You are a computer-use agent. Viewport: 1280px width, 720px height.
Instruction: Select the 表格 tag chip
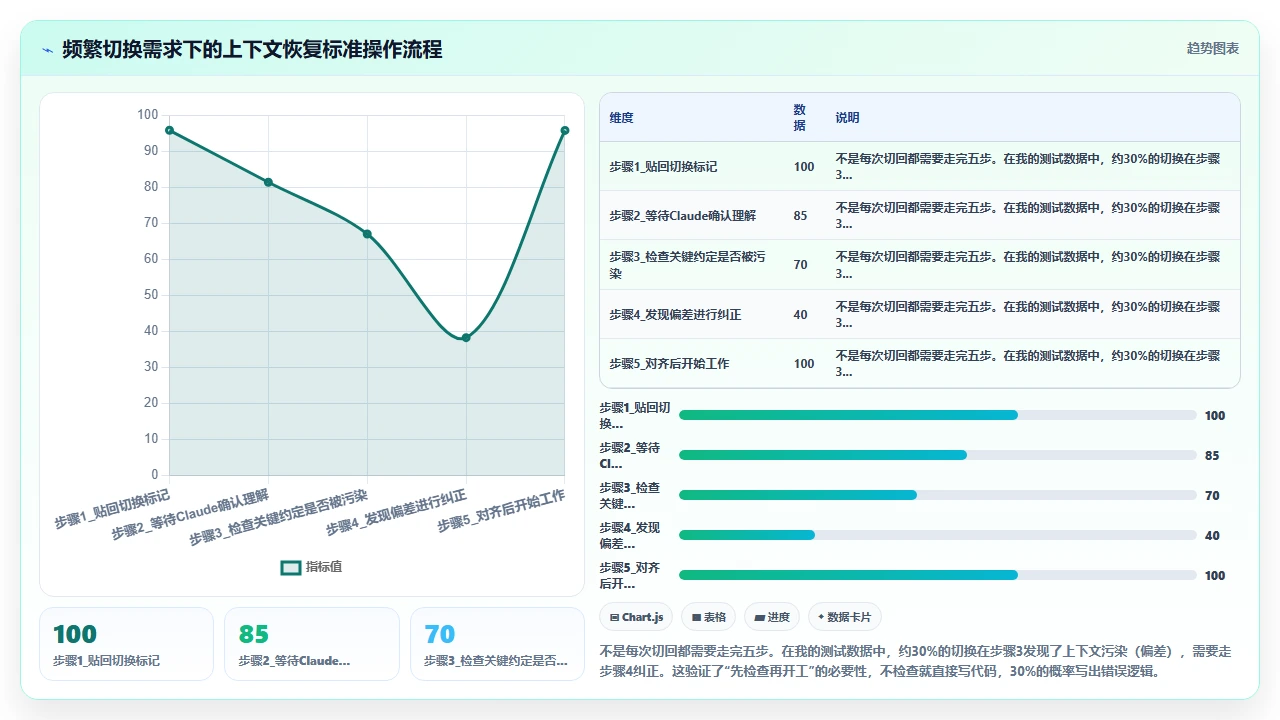coord(709,617)
